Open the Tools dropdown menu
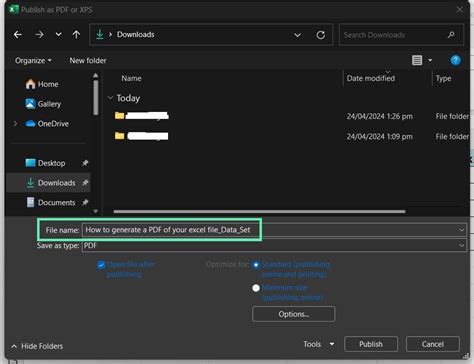474x364 pixels. 319,344
